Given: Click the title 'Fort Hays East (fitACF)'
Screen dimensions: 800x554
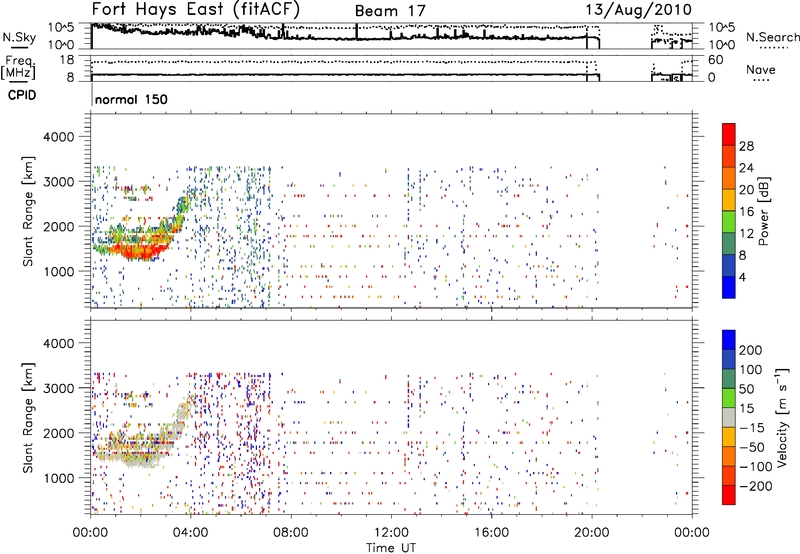Looking at the screenshot, I should [196, 10].
